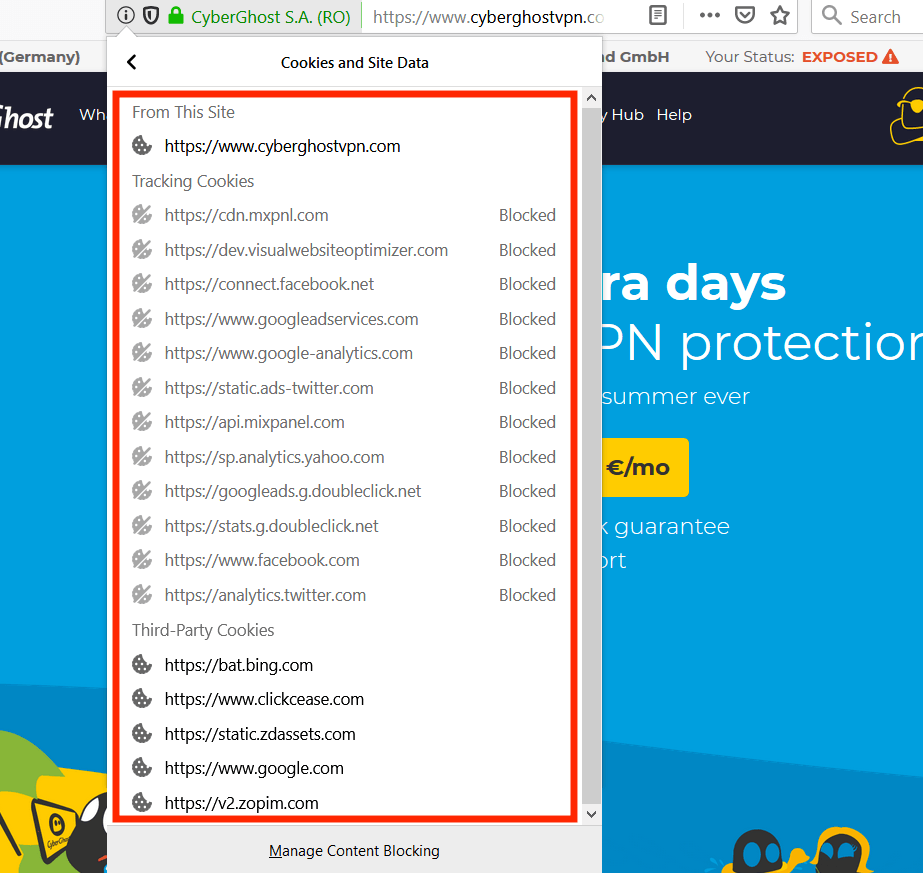Select https://www.cyberghostvpn.com entry

click(x=283, y=146)
